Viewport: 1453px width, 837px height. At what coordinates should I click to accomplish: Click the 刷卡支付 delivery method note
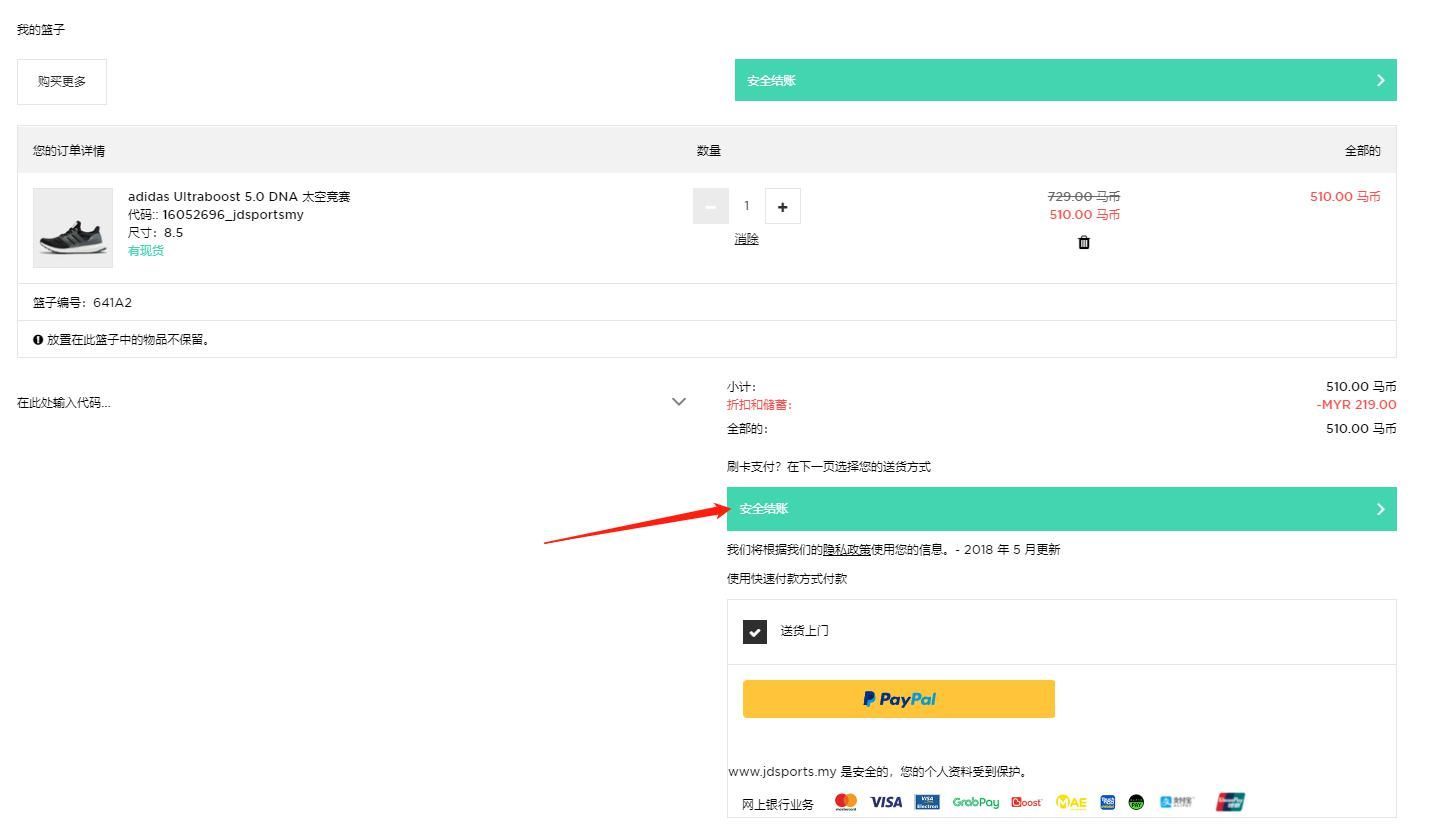pyautogui.click(x=829, y=467)
